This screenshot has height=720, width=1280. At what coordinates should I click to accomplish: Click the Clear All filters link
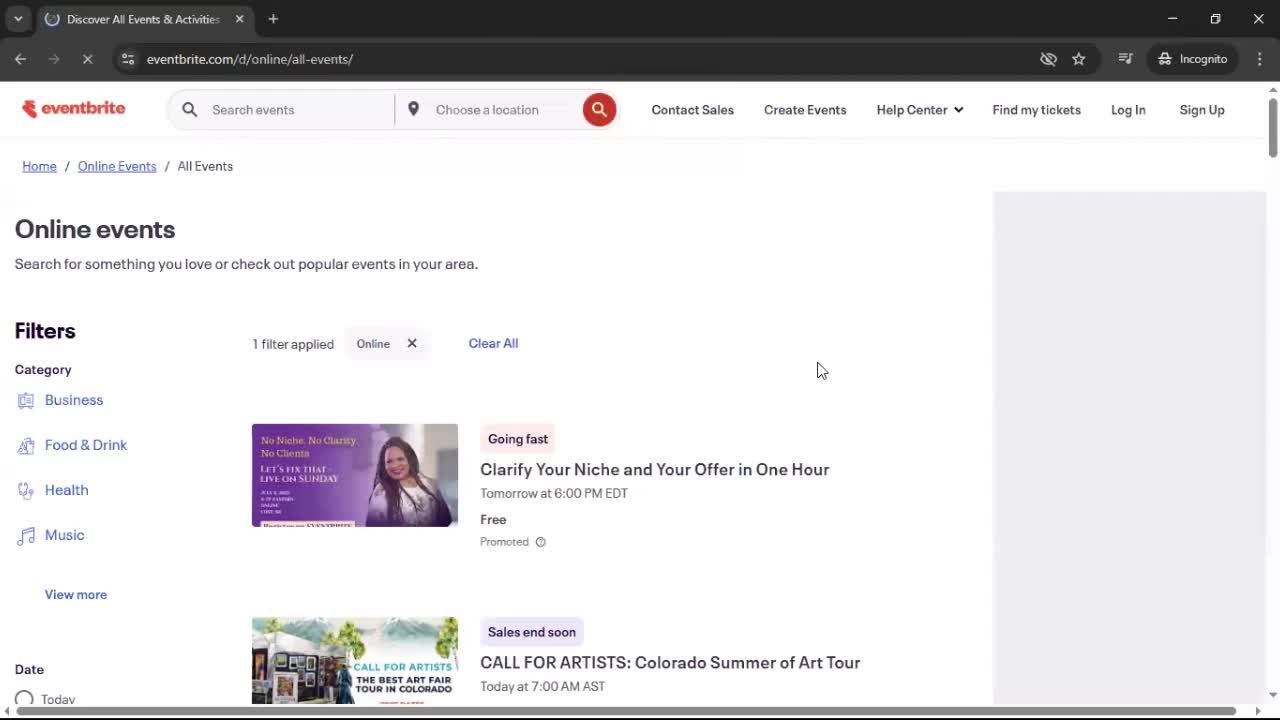(x=493, y=343)
